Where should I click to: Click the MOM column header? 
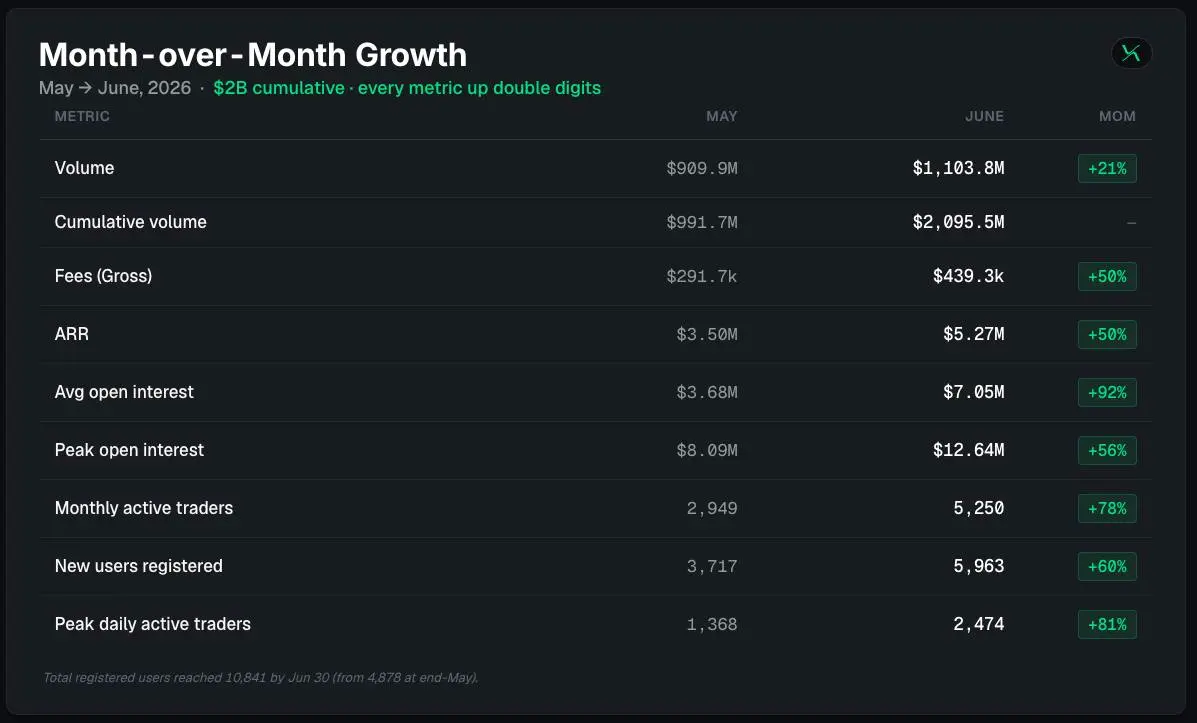1117,116
